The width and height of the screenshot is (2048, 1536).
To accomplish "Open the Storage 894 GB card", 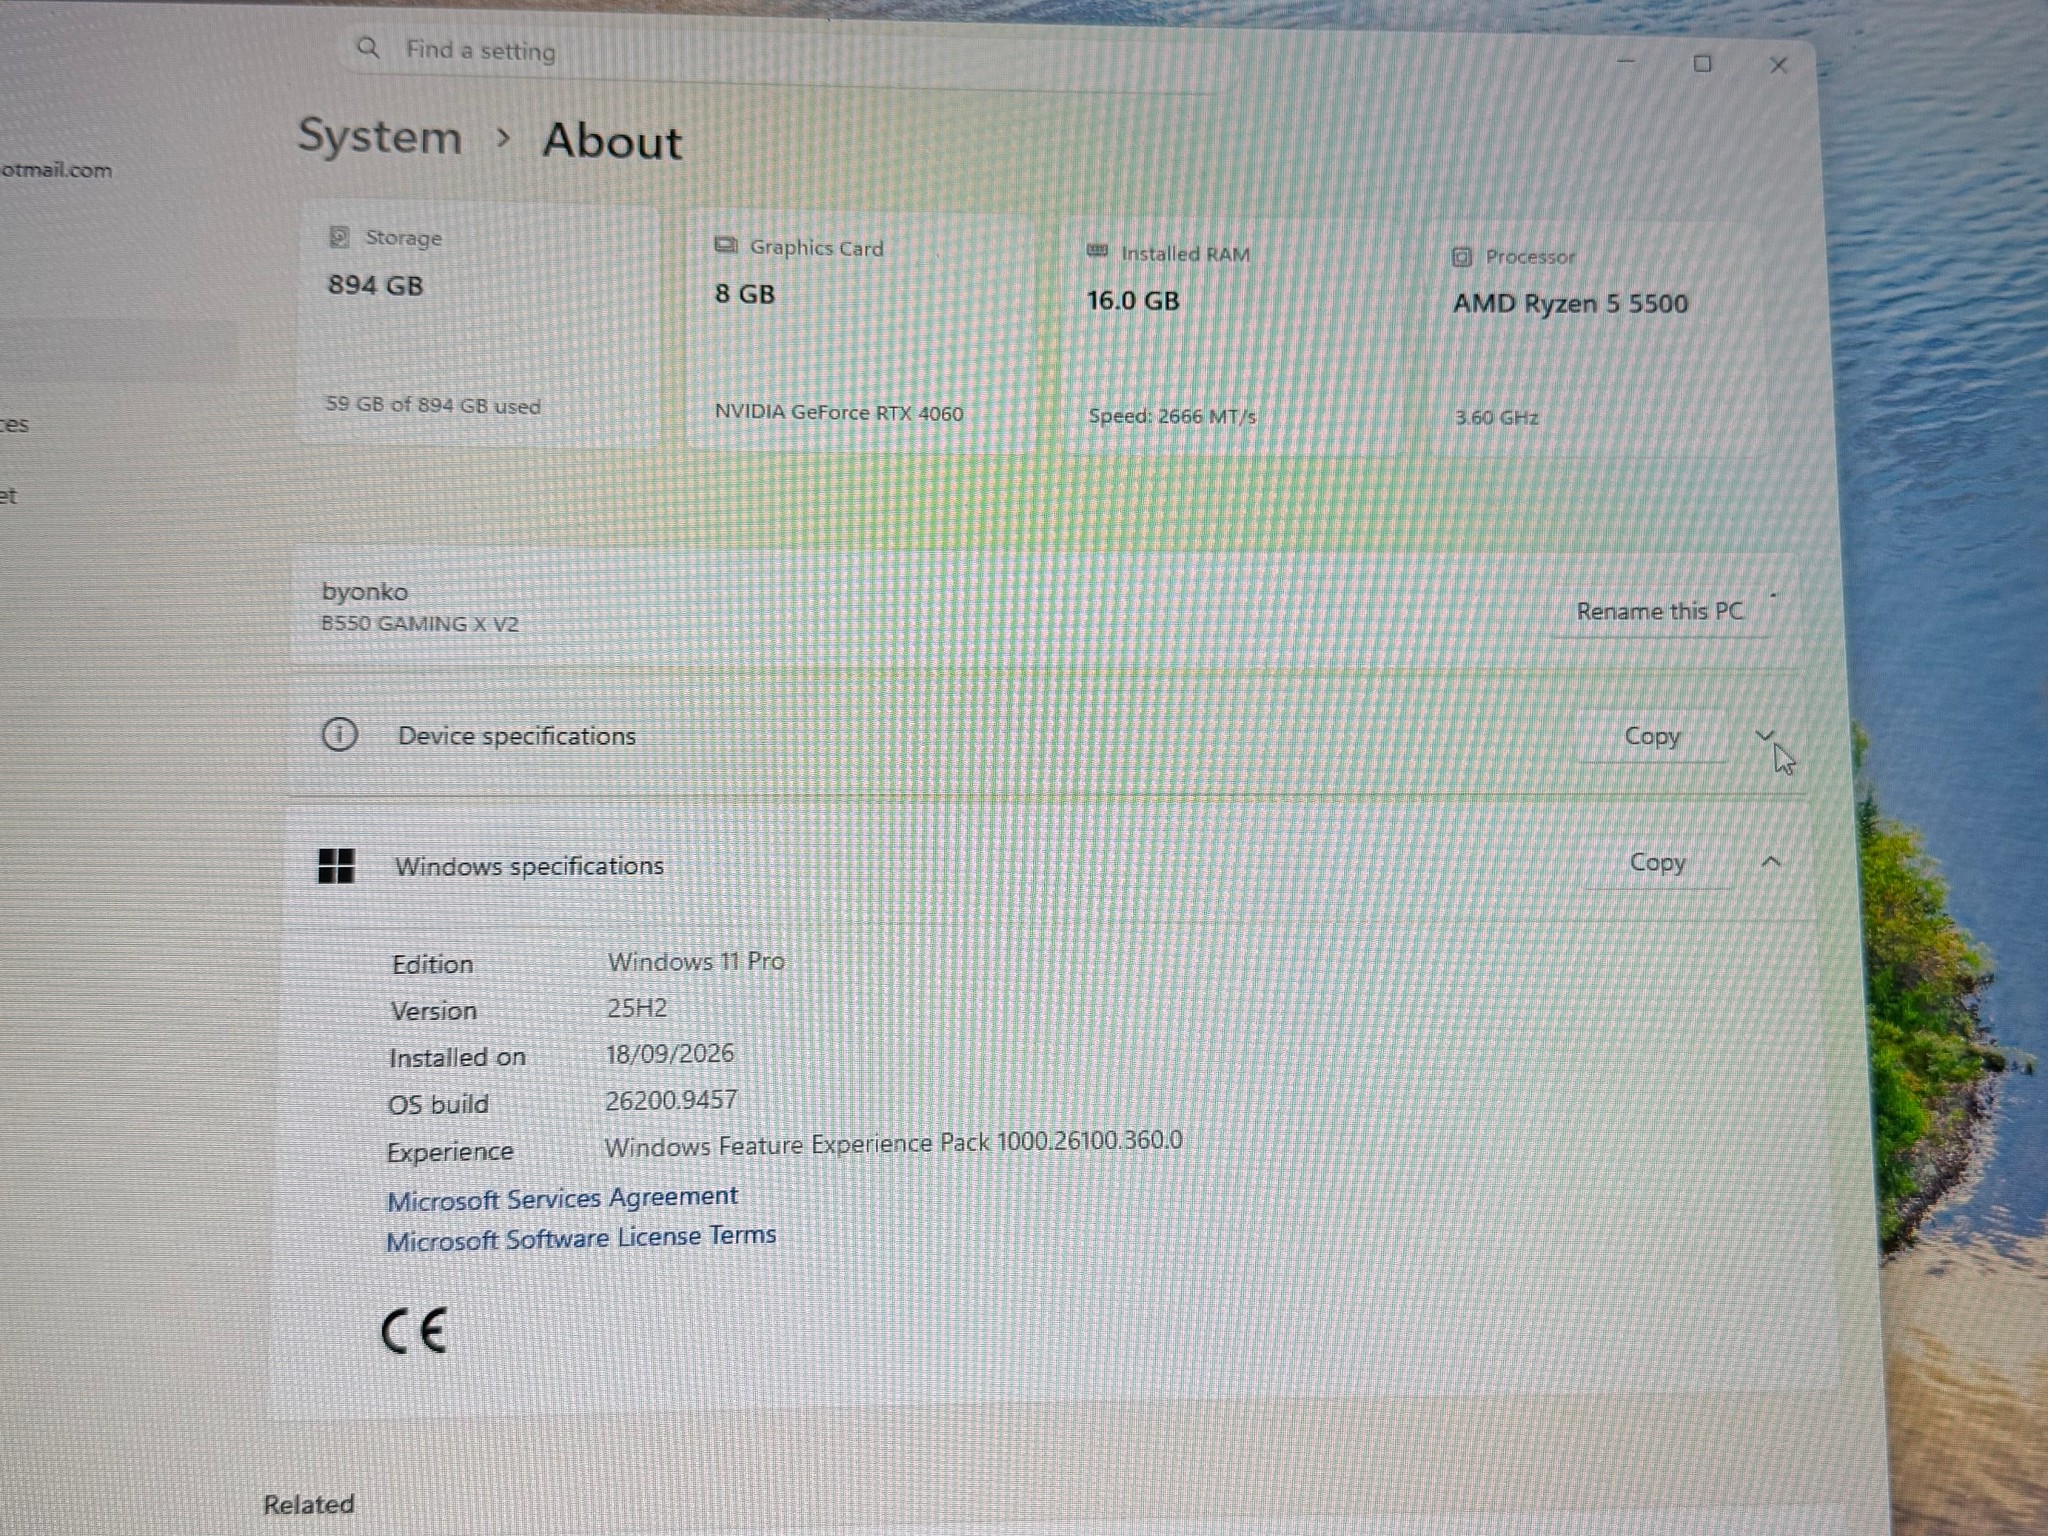I will pyautogui.click(x=480, y=323).
